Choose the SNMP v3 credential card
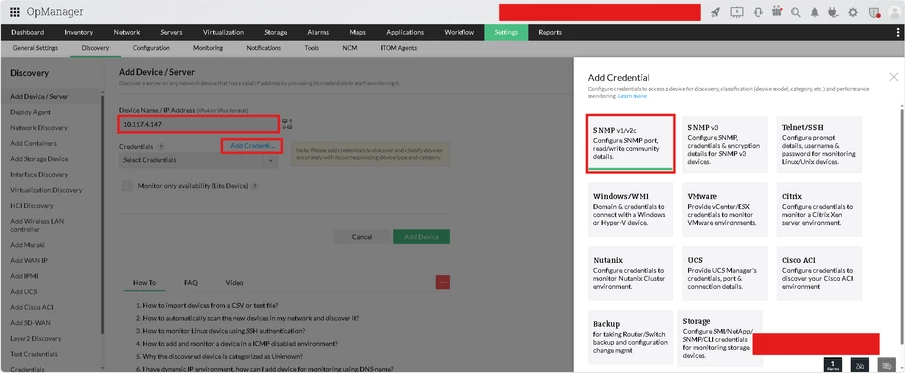Viewport: 905px width, 373px height. coord(725,144)
